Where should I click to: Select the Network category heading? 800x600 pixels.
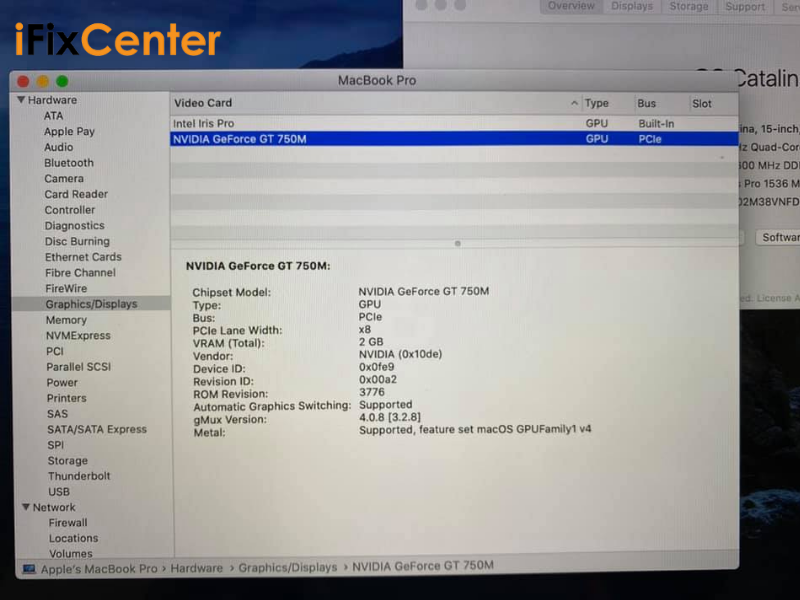(x=54, y=507)
